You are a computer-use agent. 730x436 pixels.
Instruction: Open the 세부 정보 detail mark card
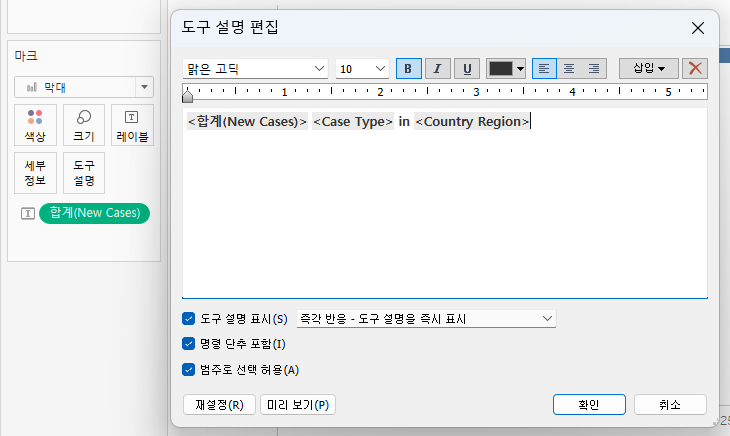tap(35, 173)
